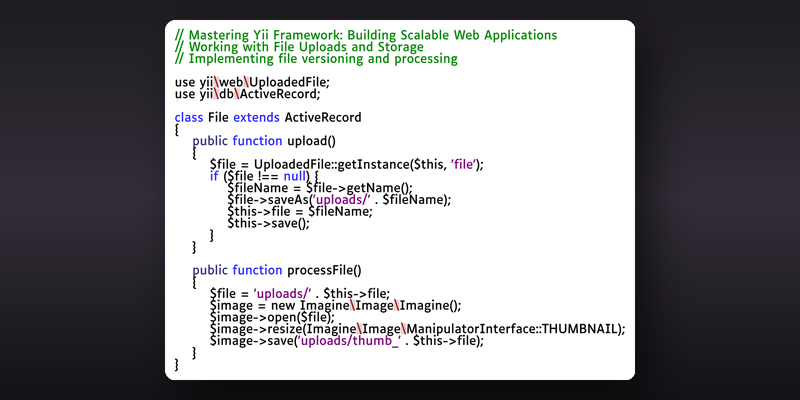800x400 pixels.
Task: Click the 'public function processFile()' line
Action: (x=277, y=270)
